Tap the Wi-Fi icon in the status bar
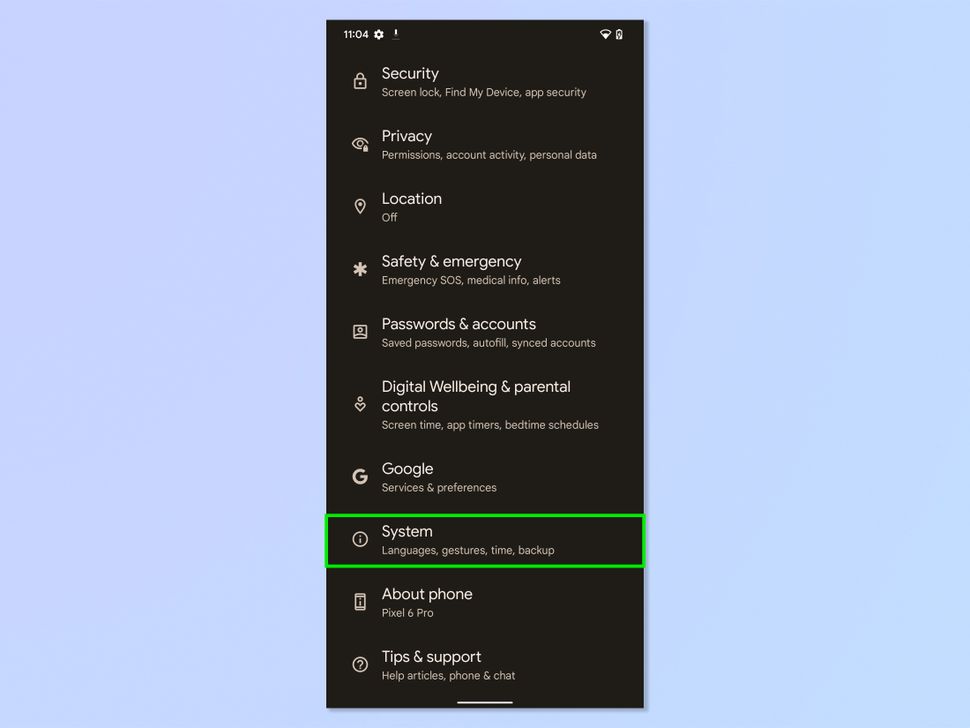The height and width of the screenshot is (728, 970). coord(605,34)
